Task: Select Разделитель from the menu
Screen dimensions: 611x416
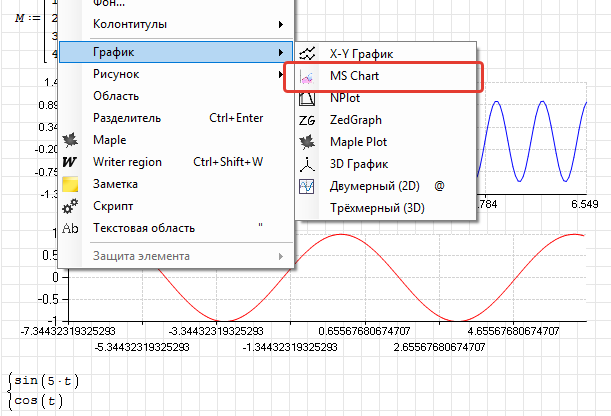Action: [x=127, y=118]
